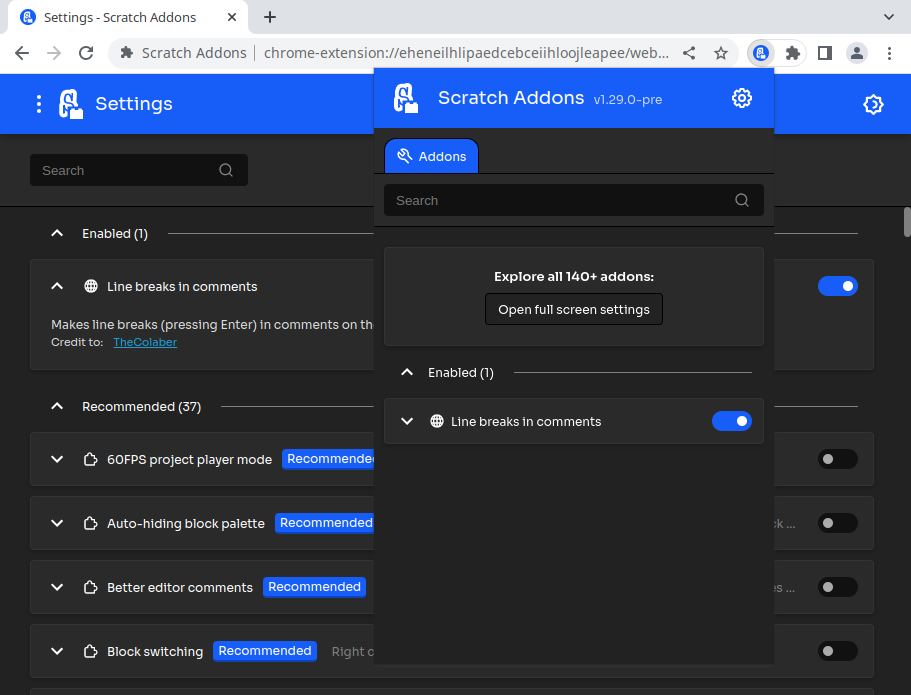This screenshot has height=695, width=911.
Task: Reload the current page
Action: pos(86,53)
